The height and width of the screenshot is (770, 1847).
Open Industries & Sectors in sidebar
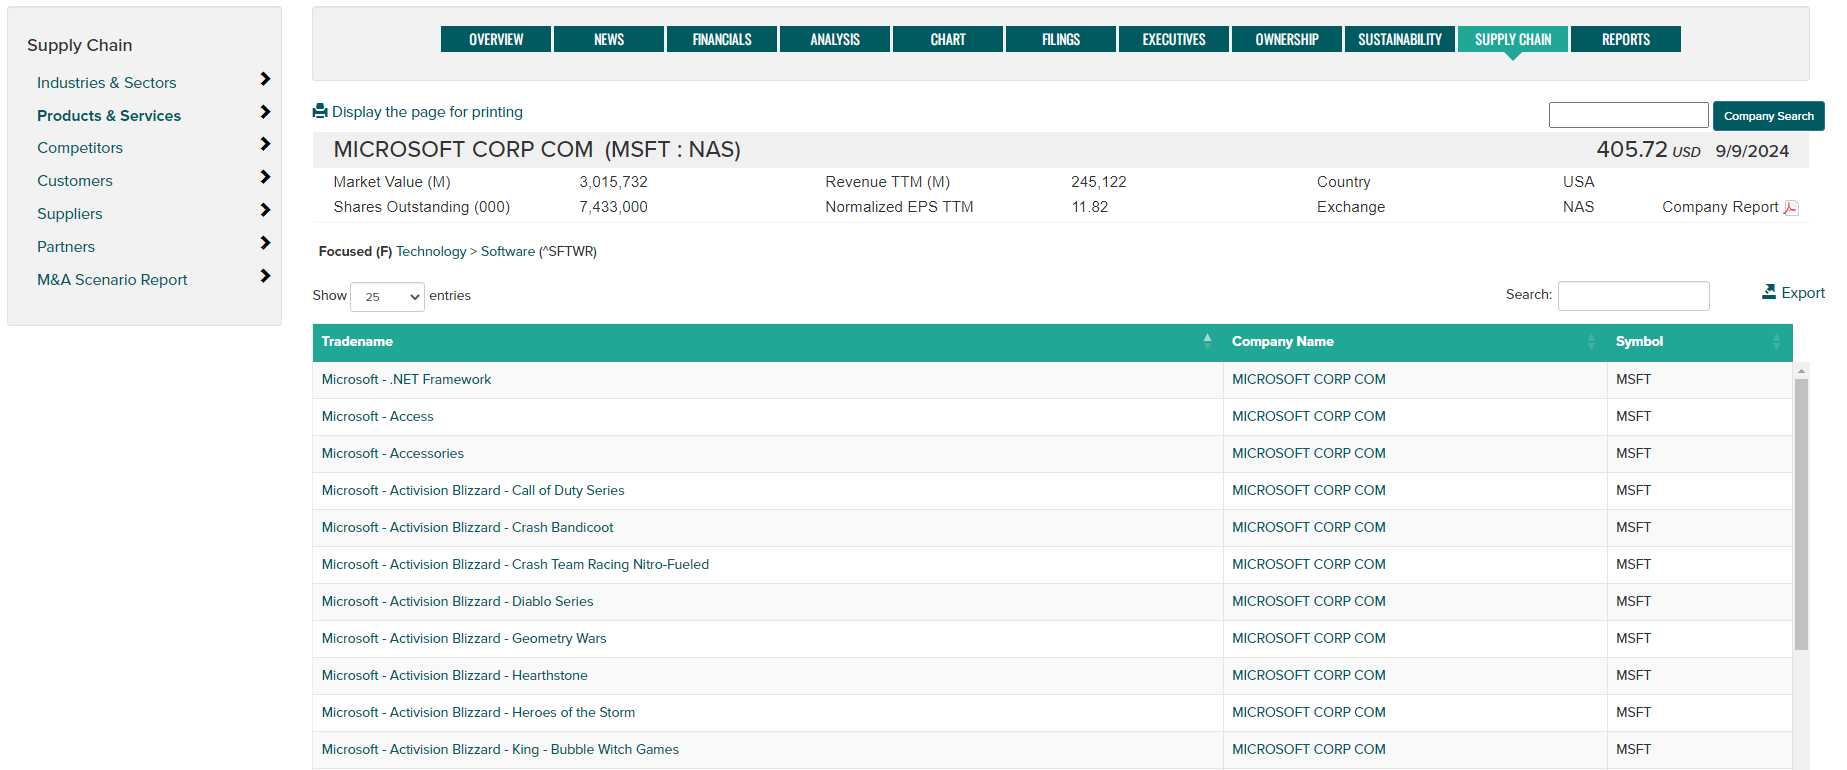[106, 83]
